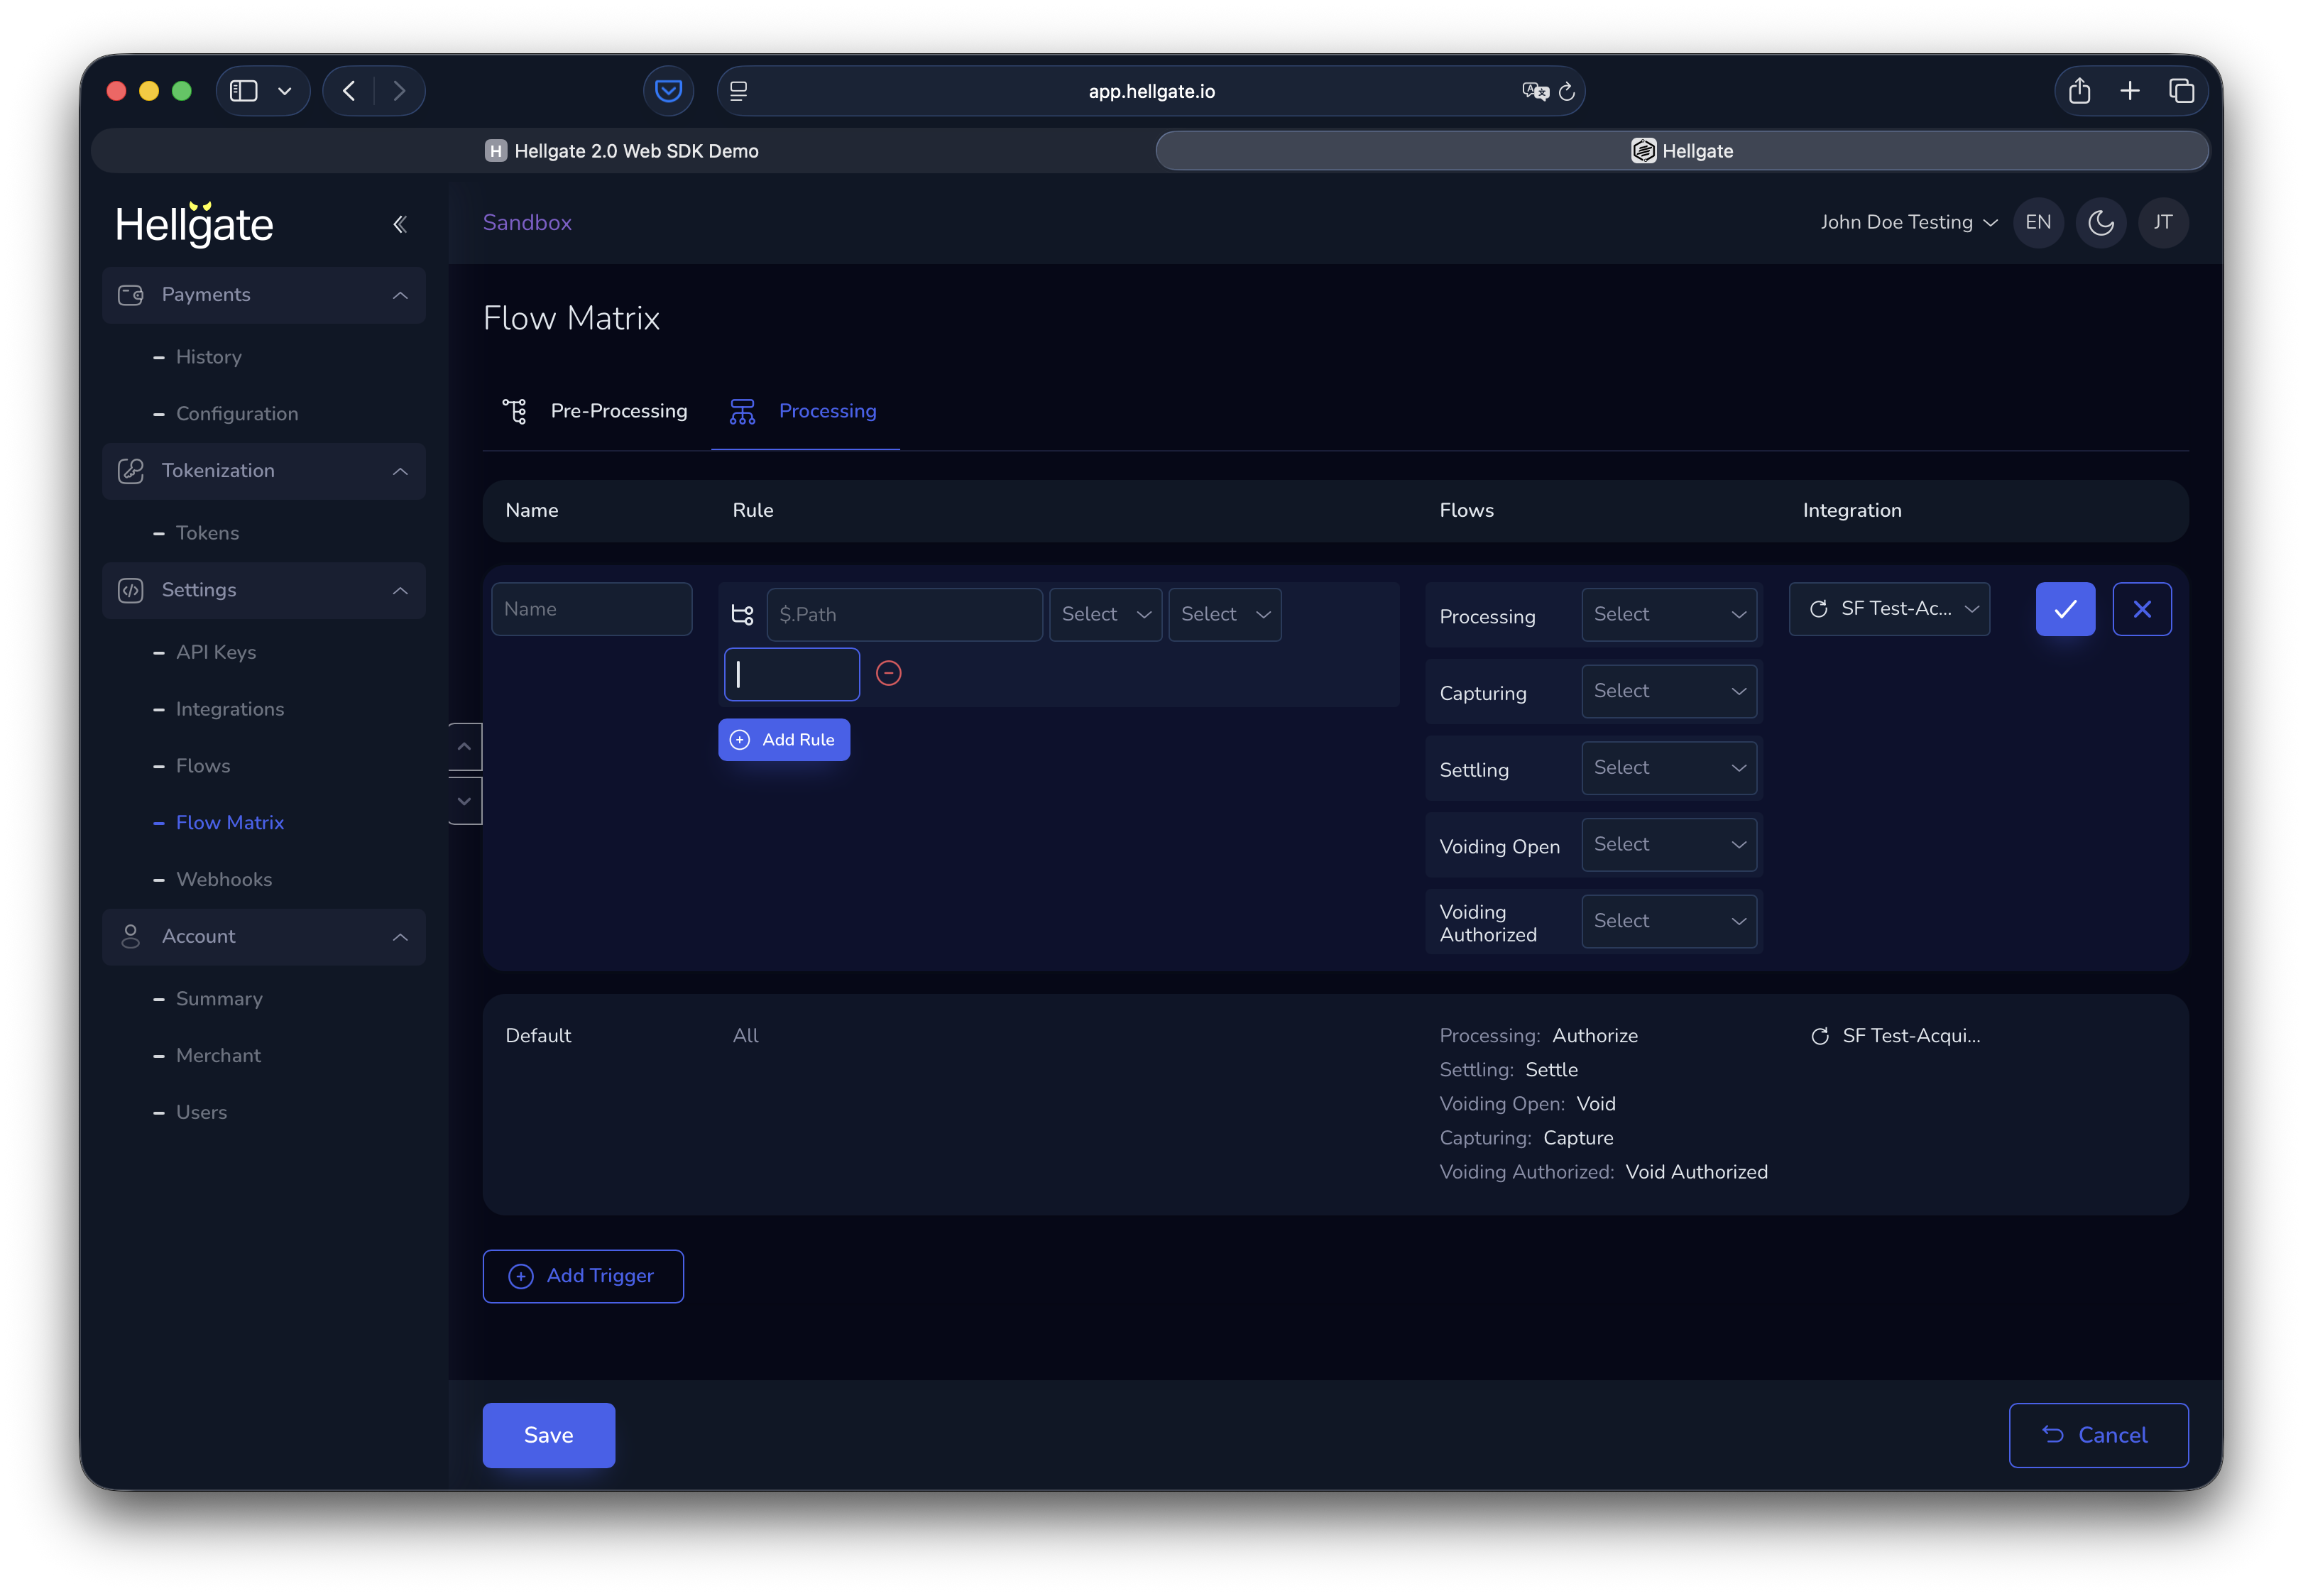Open the SF Test-Ac integration dropdown
This screenshot has height=1596, width=2303.
1889,609
